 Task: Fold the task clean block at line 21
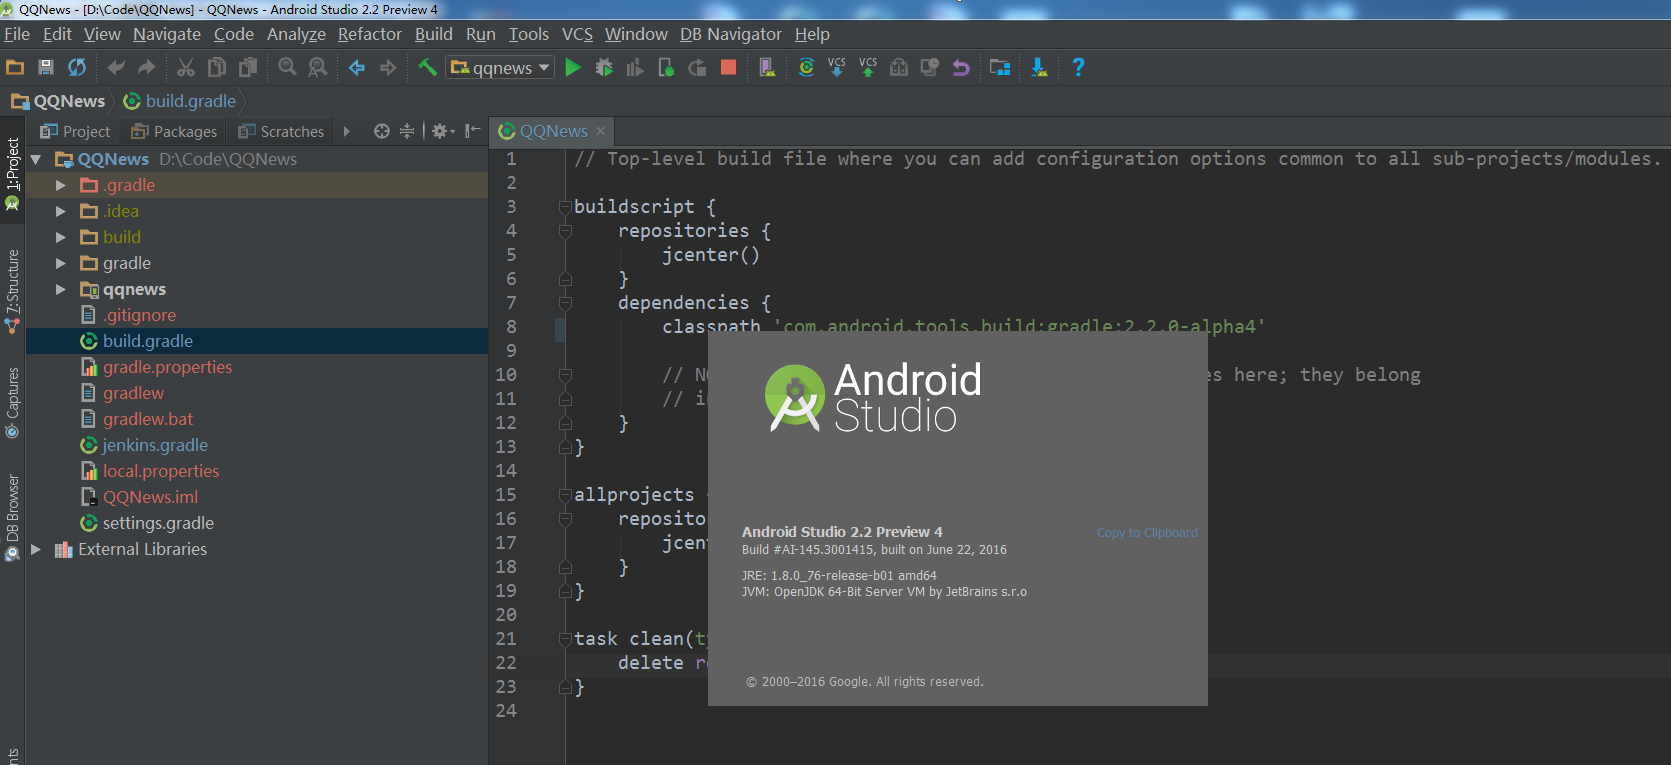tap(565, 639)
